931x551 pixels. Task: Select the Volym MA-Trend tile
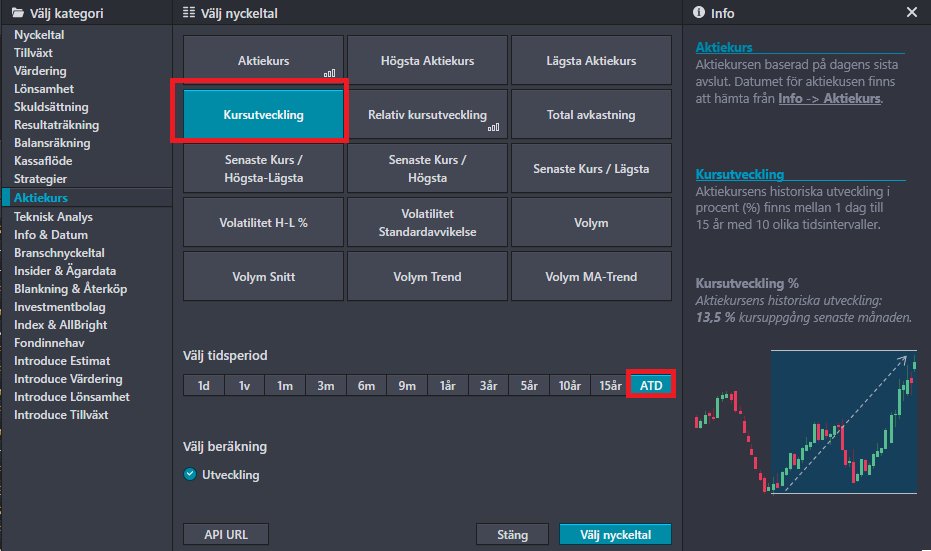tap(591, 276)
